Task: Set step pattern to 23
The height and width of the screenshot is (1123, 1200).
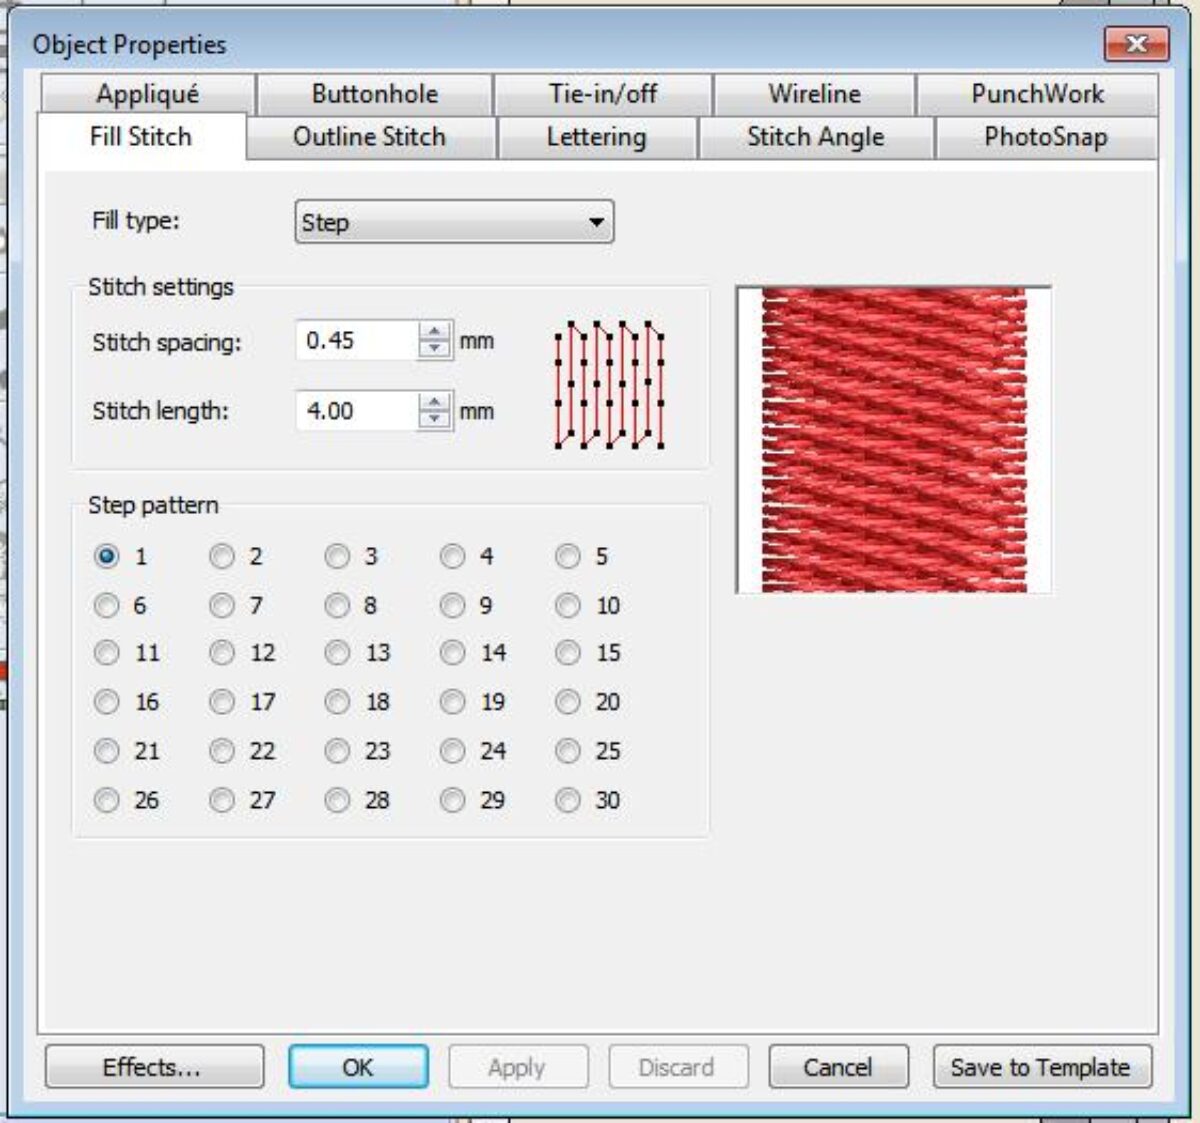Action: tap(338, 751)
